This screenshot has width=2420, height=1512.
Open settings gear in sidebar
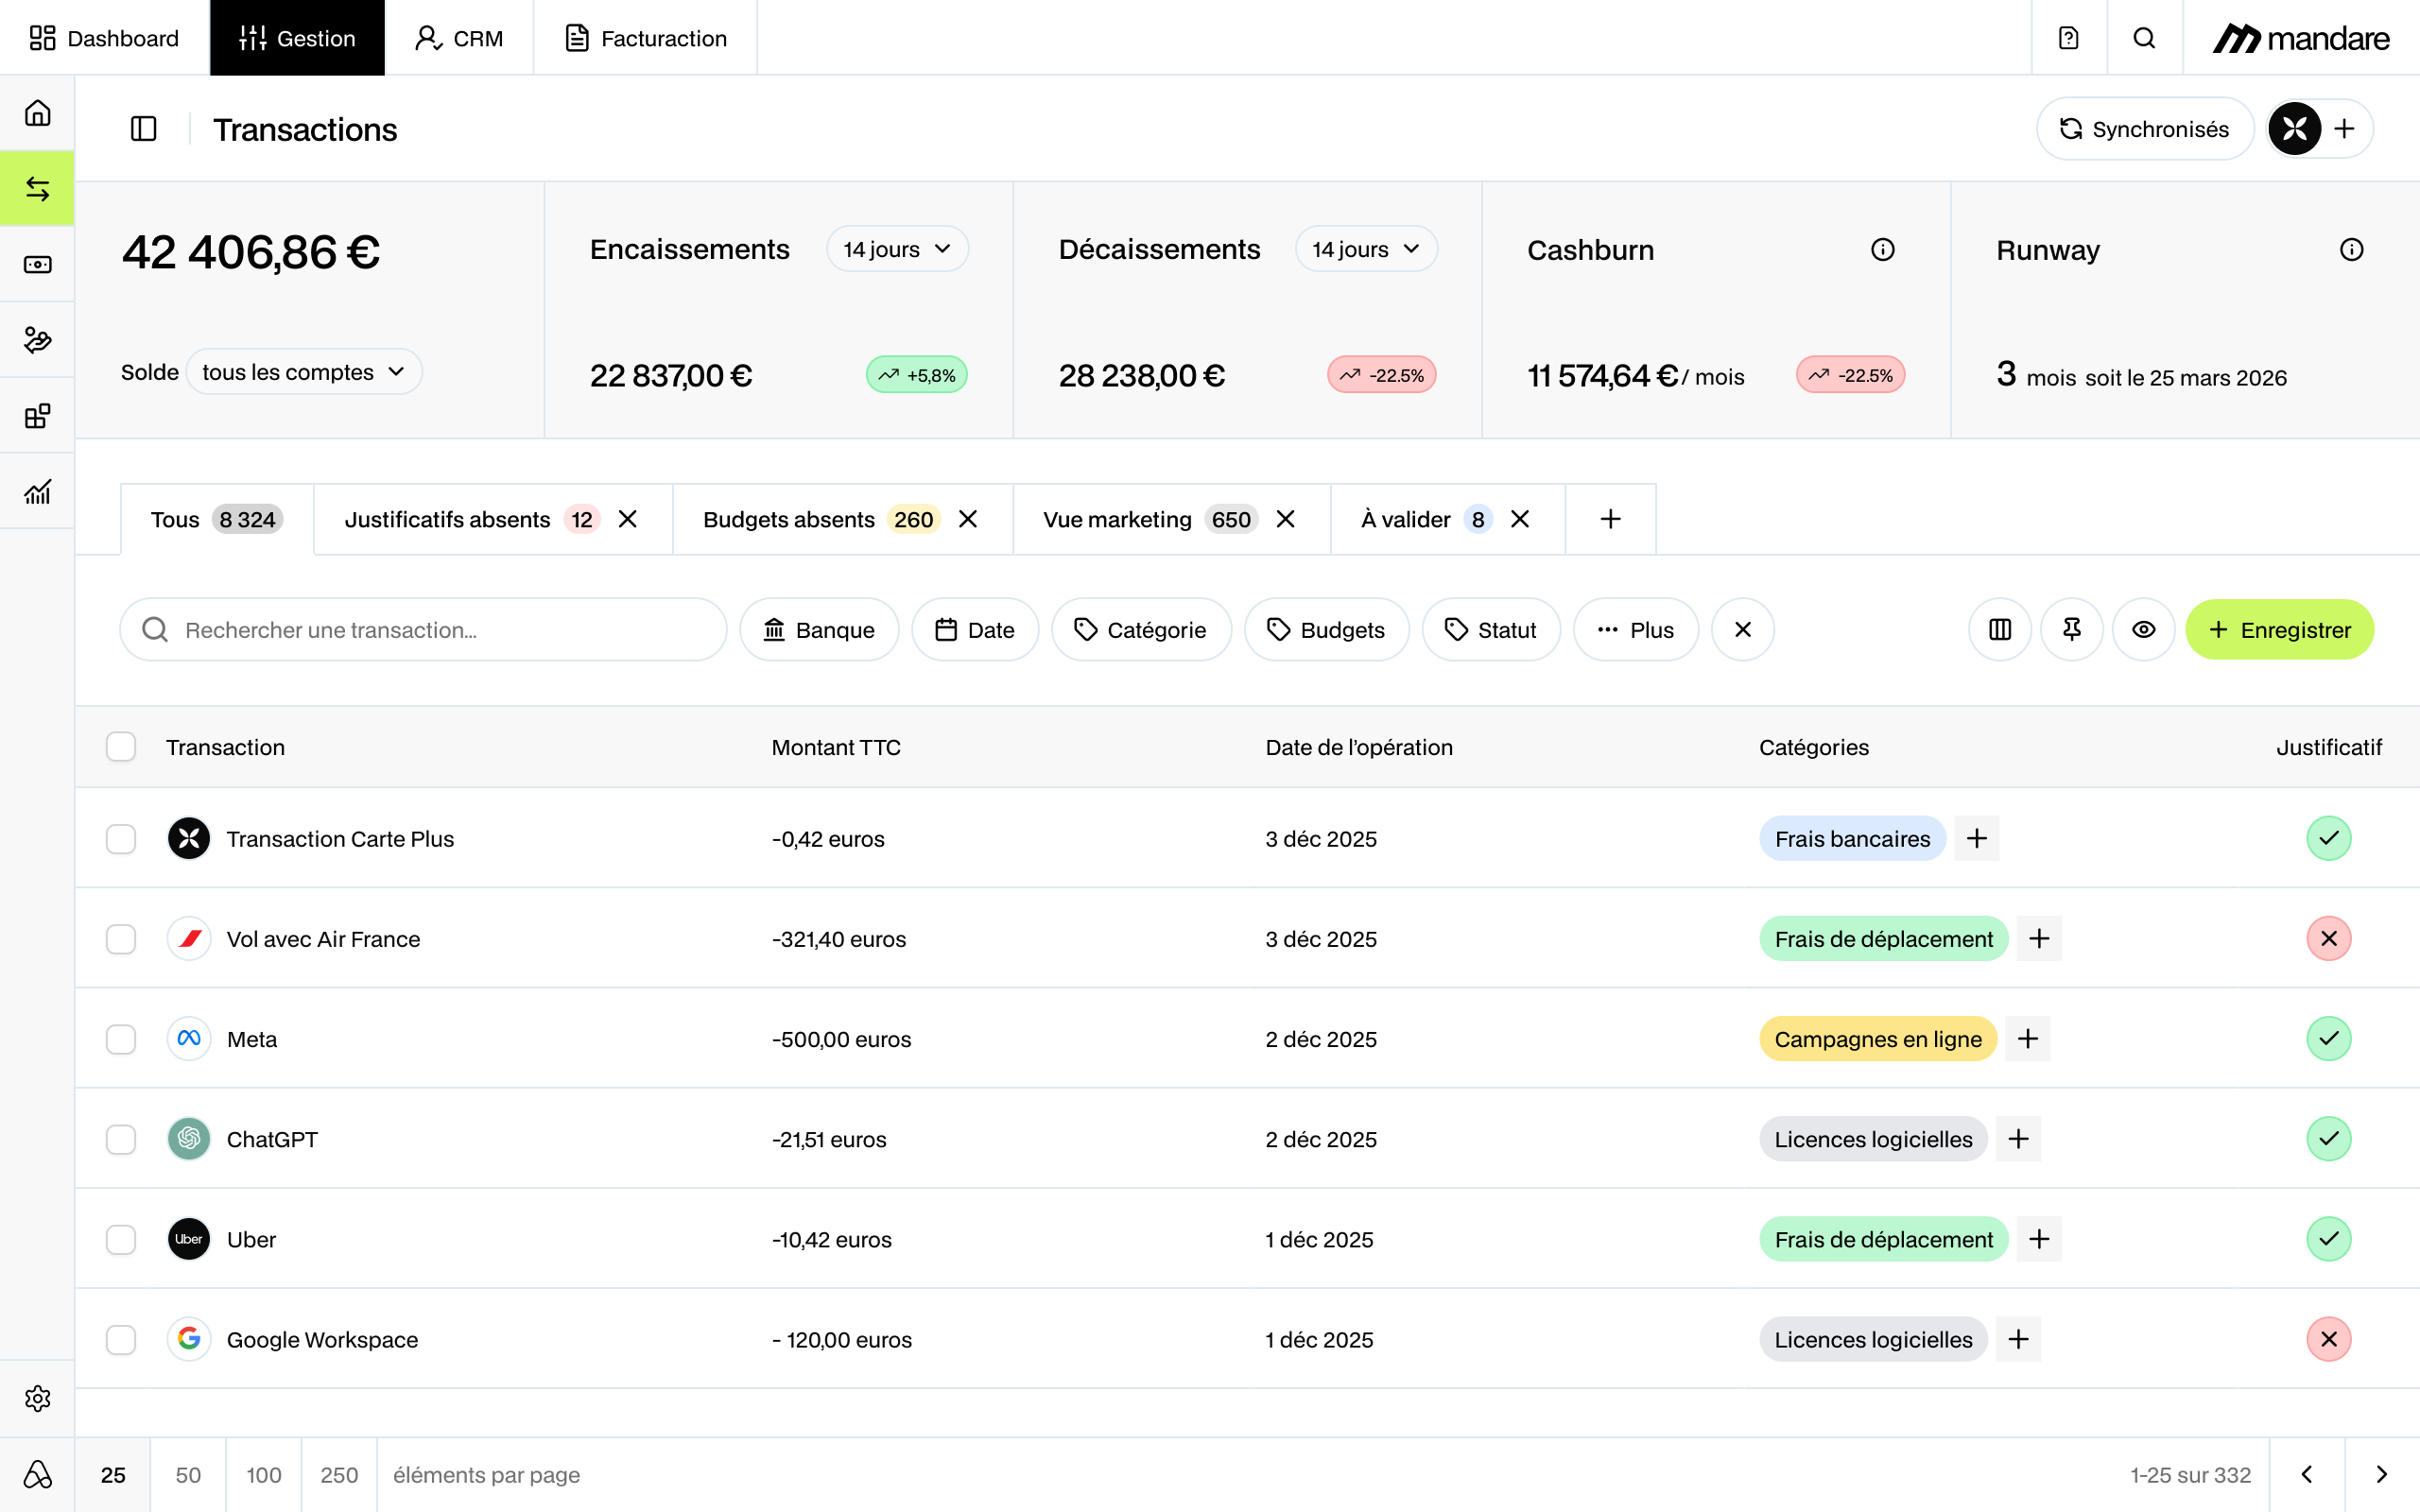coord(37,1398)
